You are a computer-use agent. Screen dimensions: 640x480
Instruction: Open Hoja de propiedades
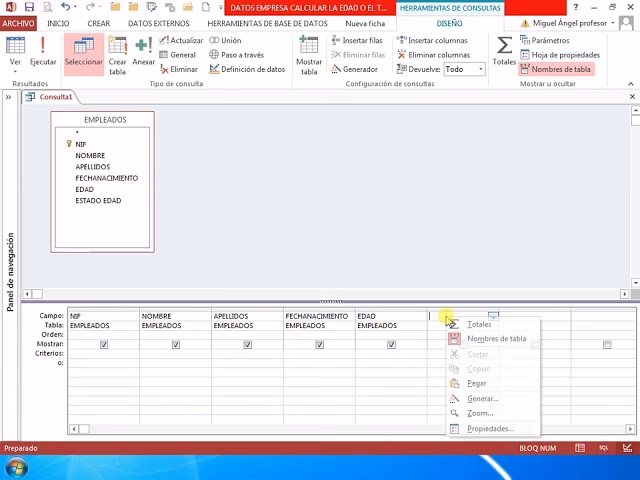pyautogui.click(x=560, y=55)
